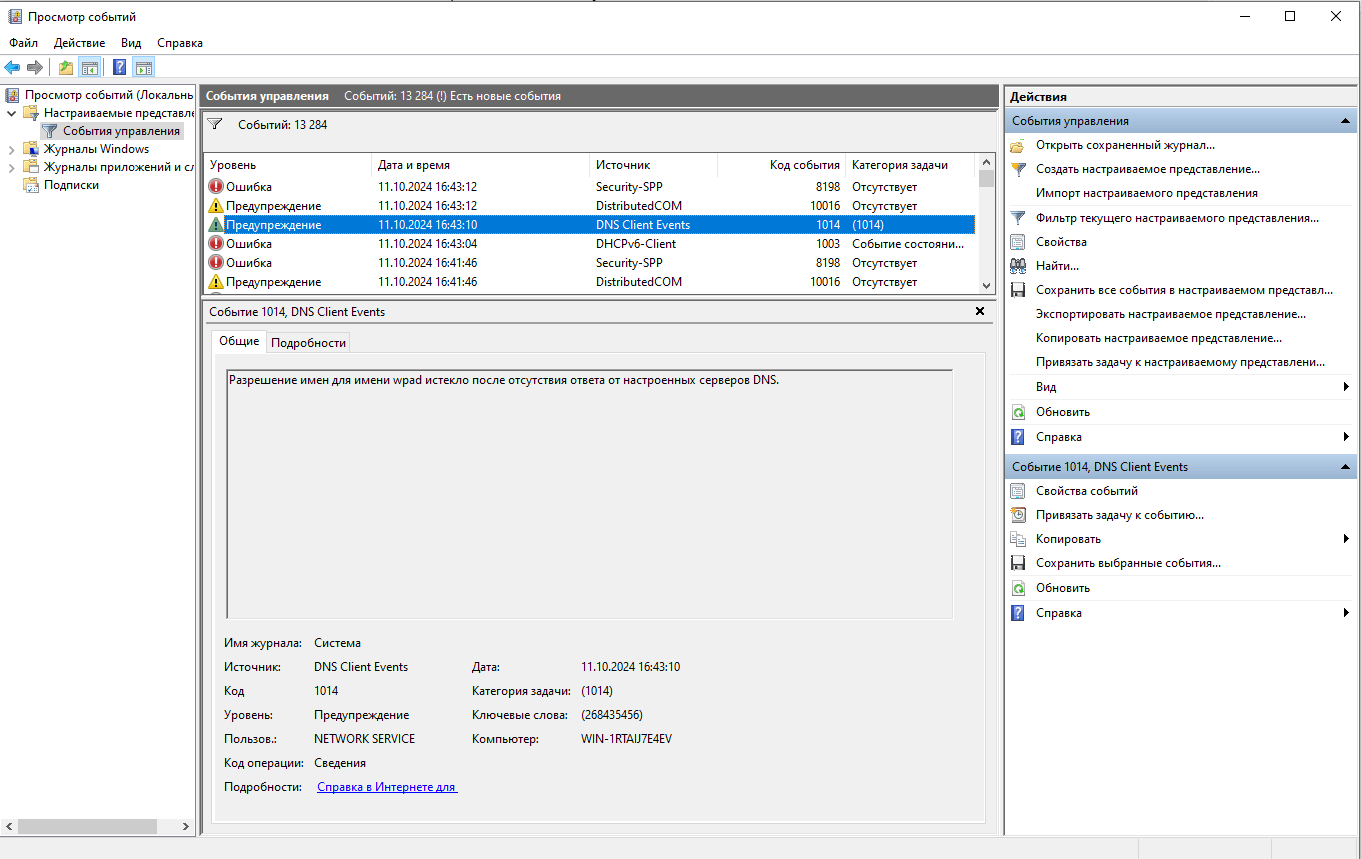Open the Справка в Интернете link
Viewport: 1361px width, 859px height.
387,787
